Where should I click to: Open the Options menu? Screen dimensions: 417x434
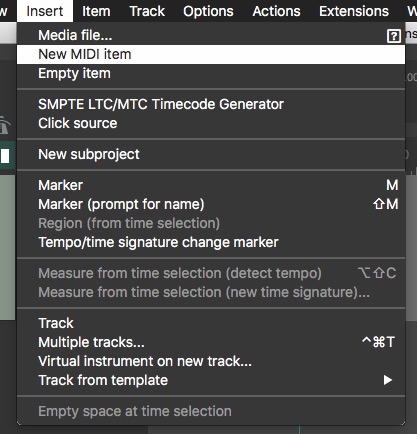click(x=208, y=11)
